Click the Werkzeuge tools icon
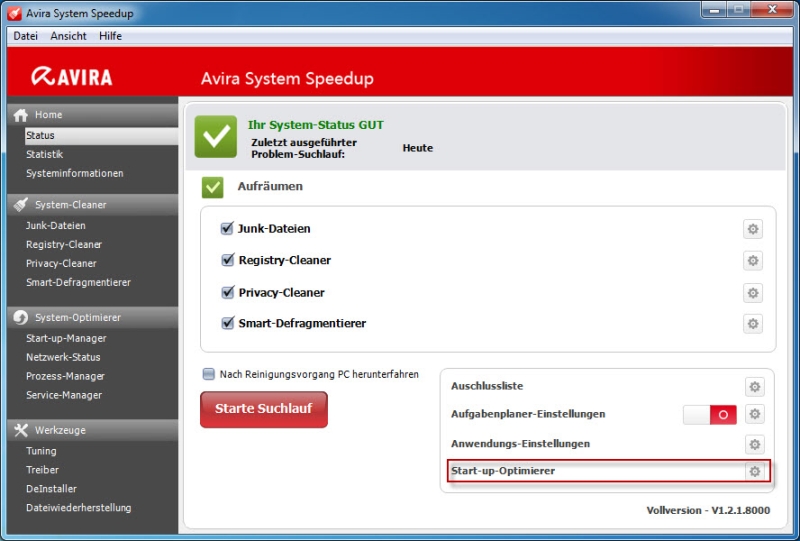800x541 pixels. [20, 430]
